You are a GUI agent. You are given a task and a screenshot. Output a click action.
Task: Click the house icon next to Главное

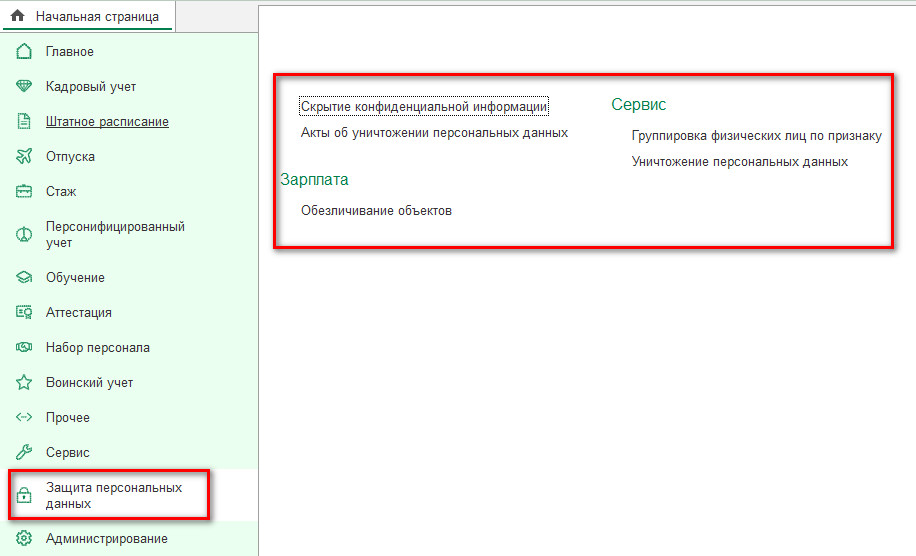click(25, 52)
